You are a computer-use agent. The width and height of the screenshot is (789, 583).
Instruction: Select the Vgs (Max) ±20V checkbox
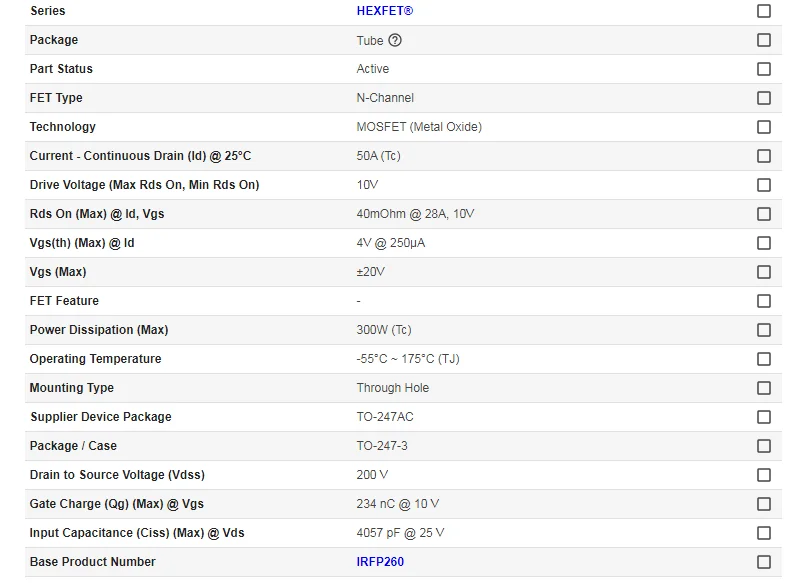[764, 272]
